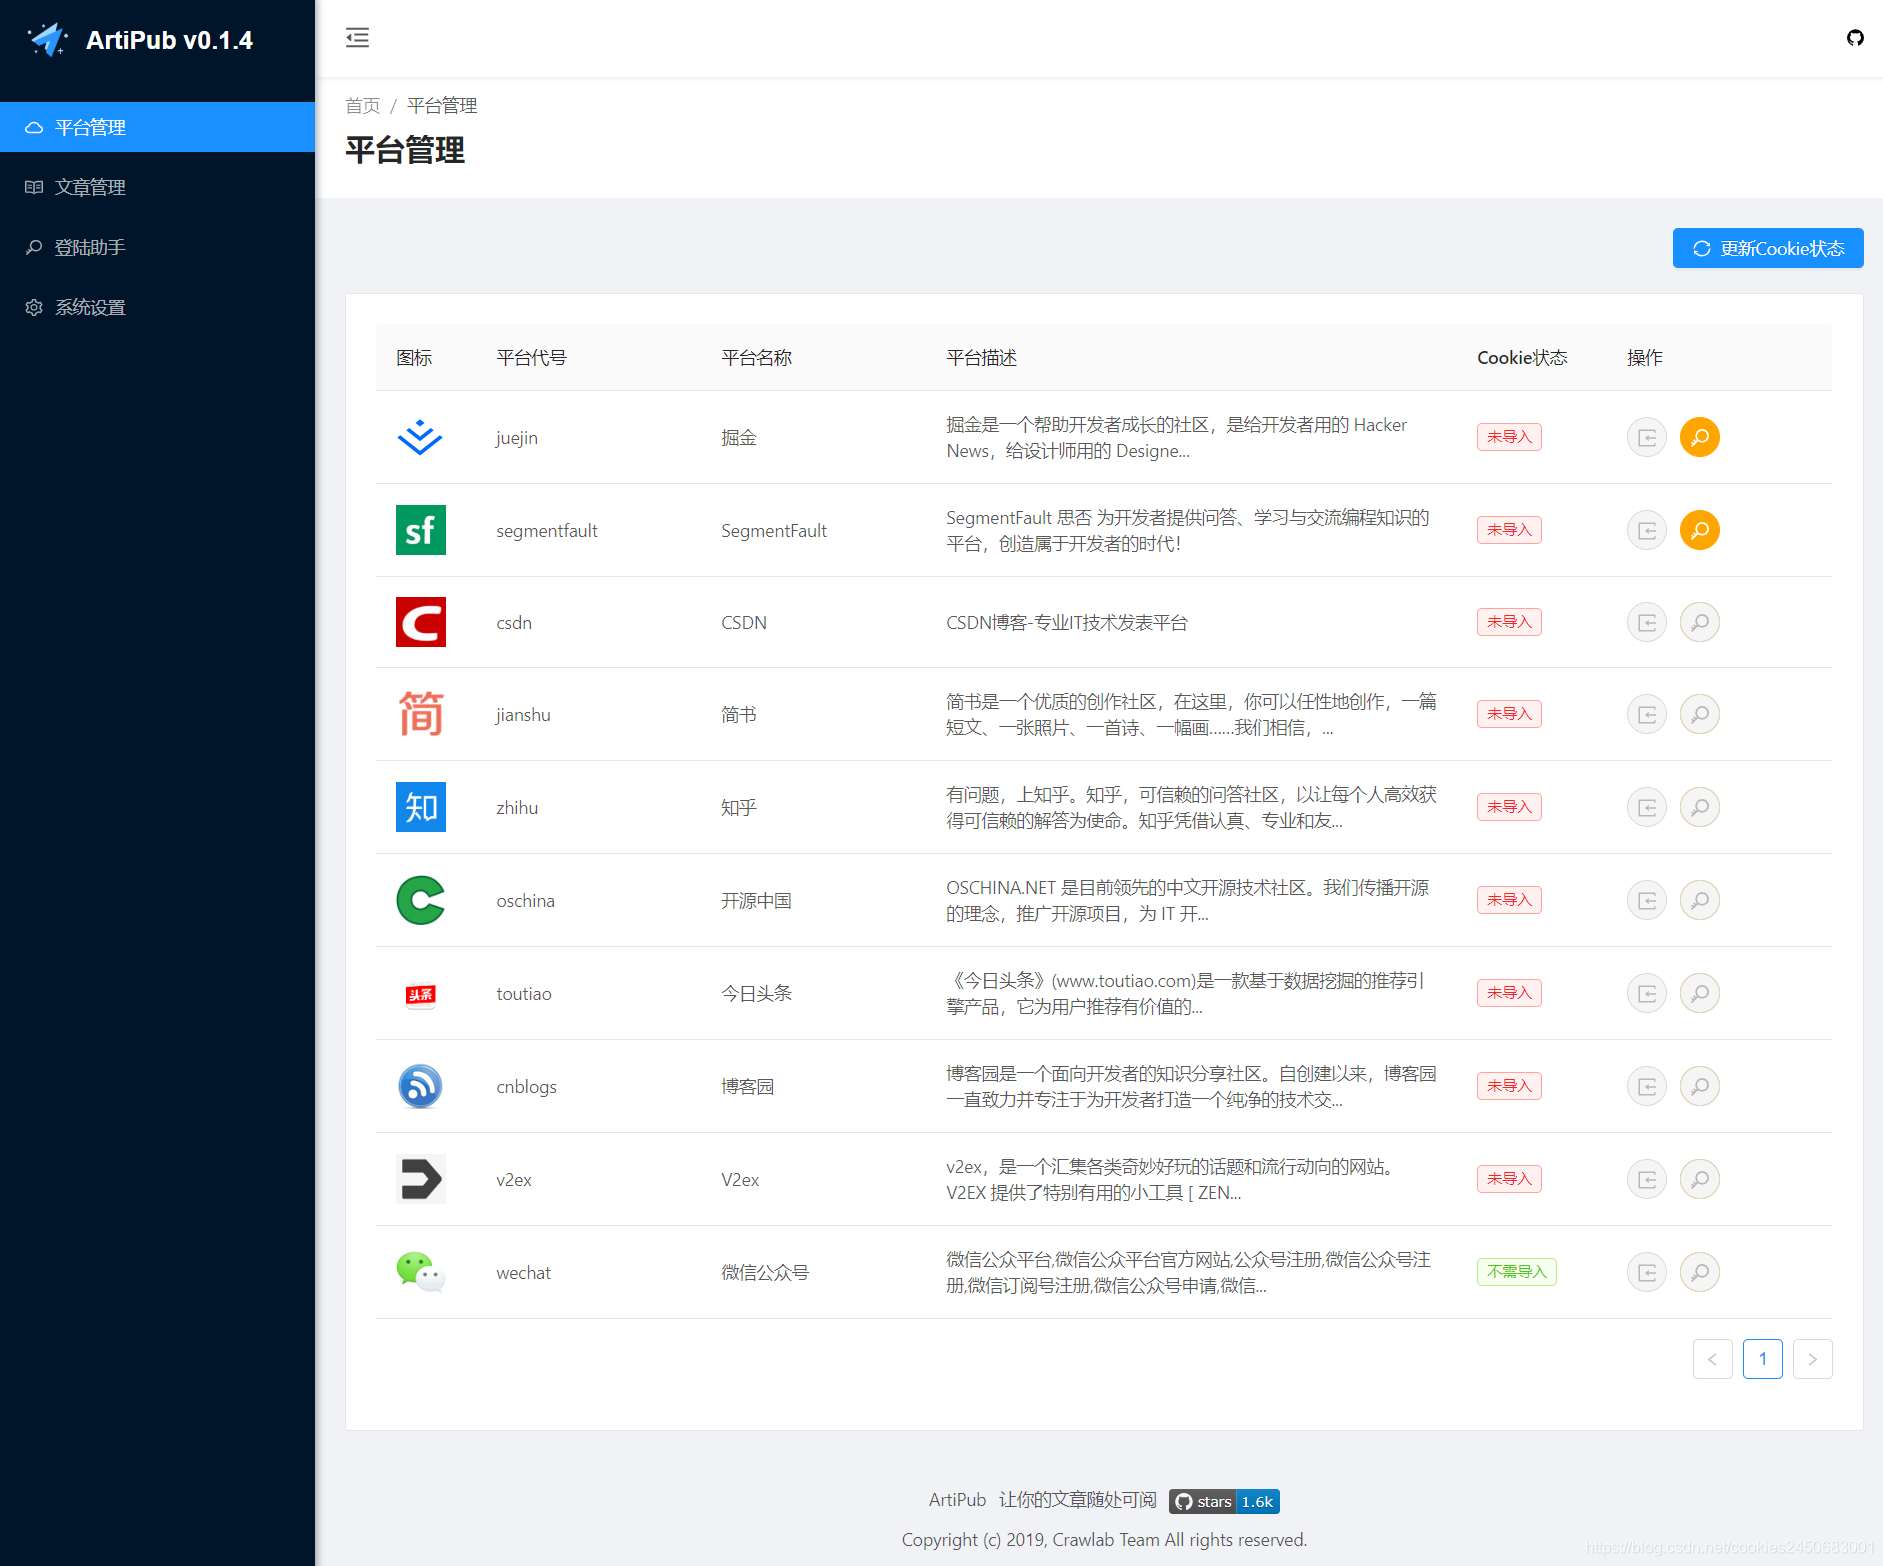1883x1566 pixels.
Task: Click the 博客园 platform name cell
Action: (x=747, y=1087)
